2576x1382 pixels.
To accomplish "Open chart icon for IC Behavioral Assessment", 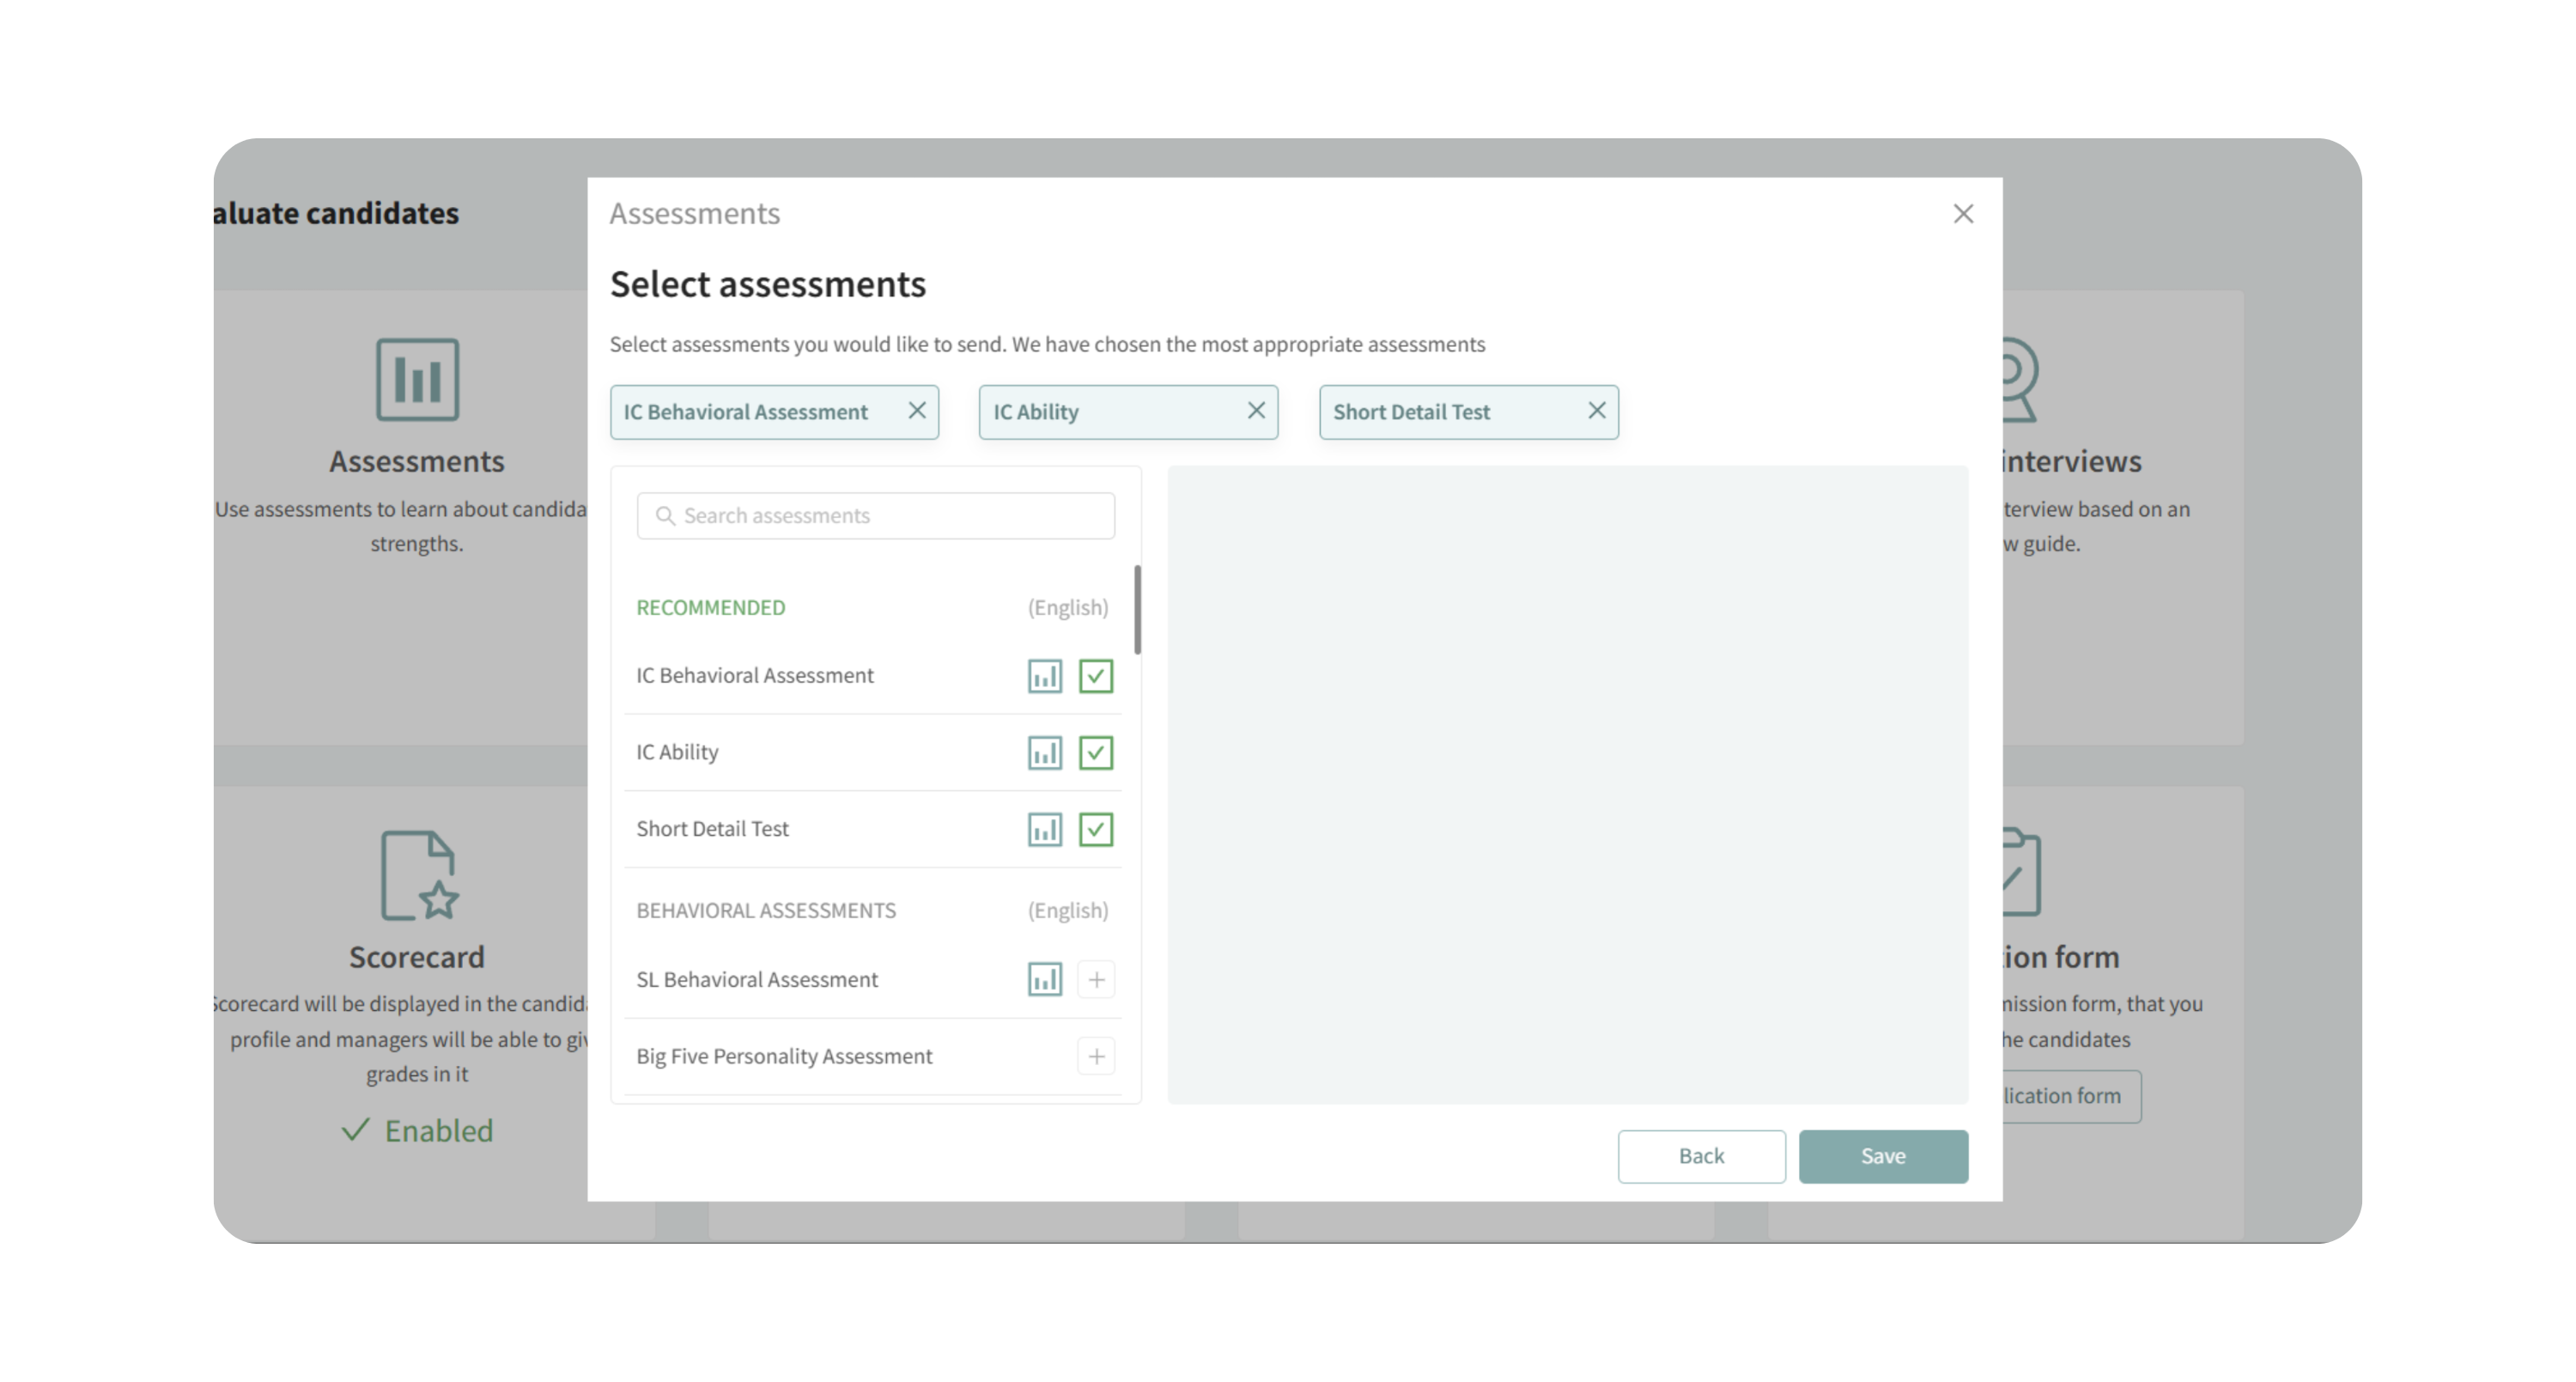I will [1044, 676].
